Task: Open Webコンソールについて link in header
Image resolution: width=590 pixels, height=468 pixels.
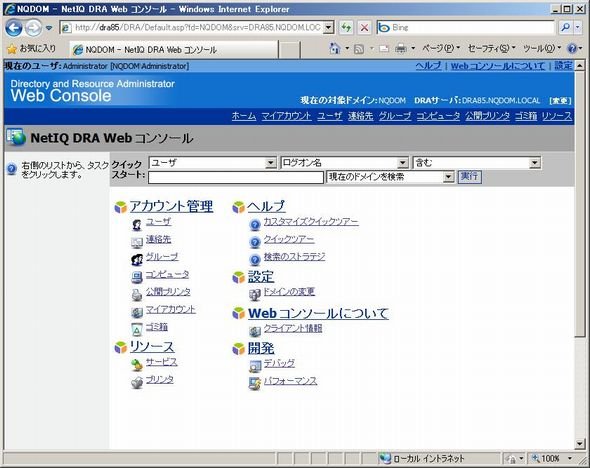Action: tap(498, 66)
